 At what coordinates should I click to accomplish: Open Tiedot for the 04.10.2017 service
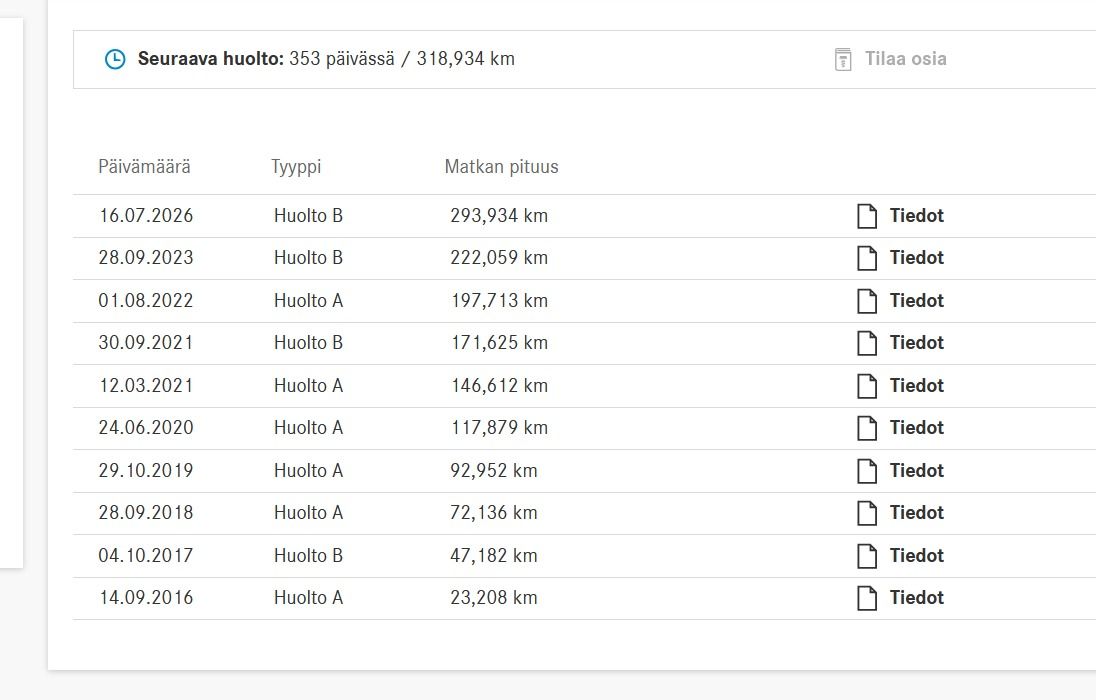916,555
